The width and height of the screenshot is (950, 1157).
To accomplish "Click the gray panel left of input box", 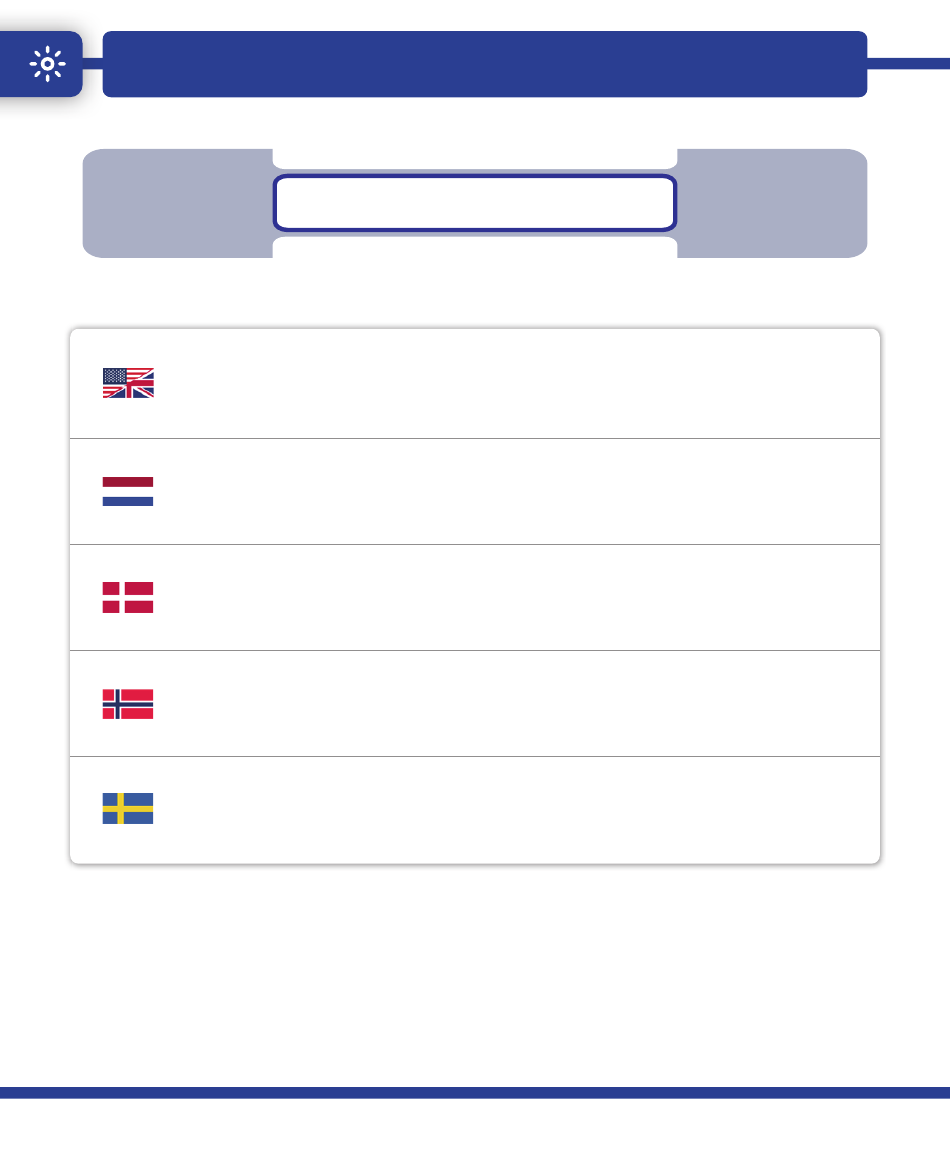I will 177,204.
